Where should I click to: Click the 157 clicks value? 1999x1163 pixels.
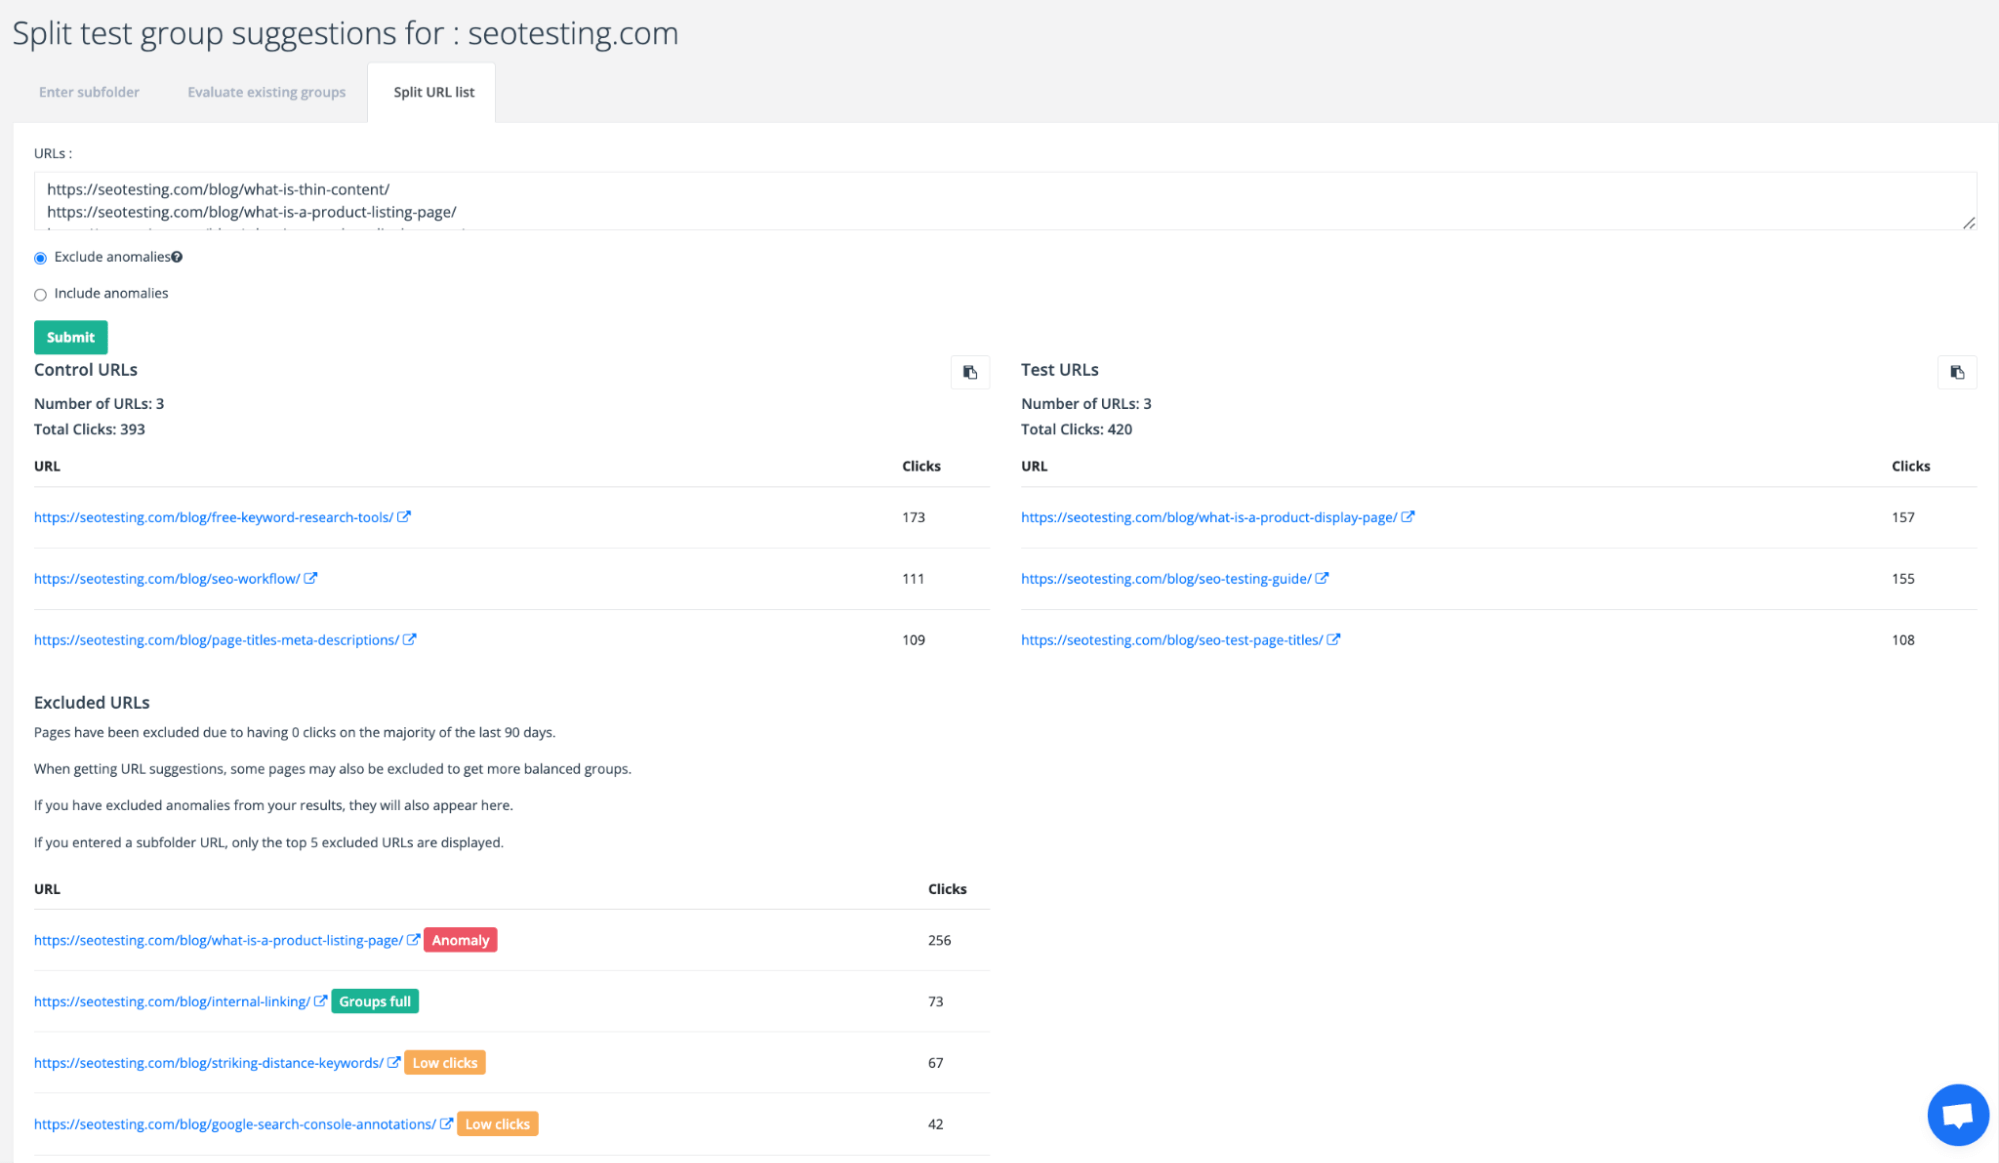tap(1903, 517)
